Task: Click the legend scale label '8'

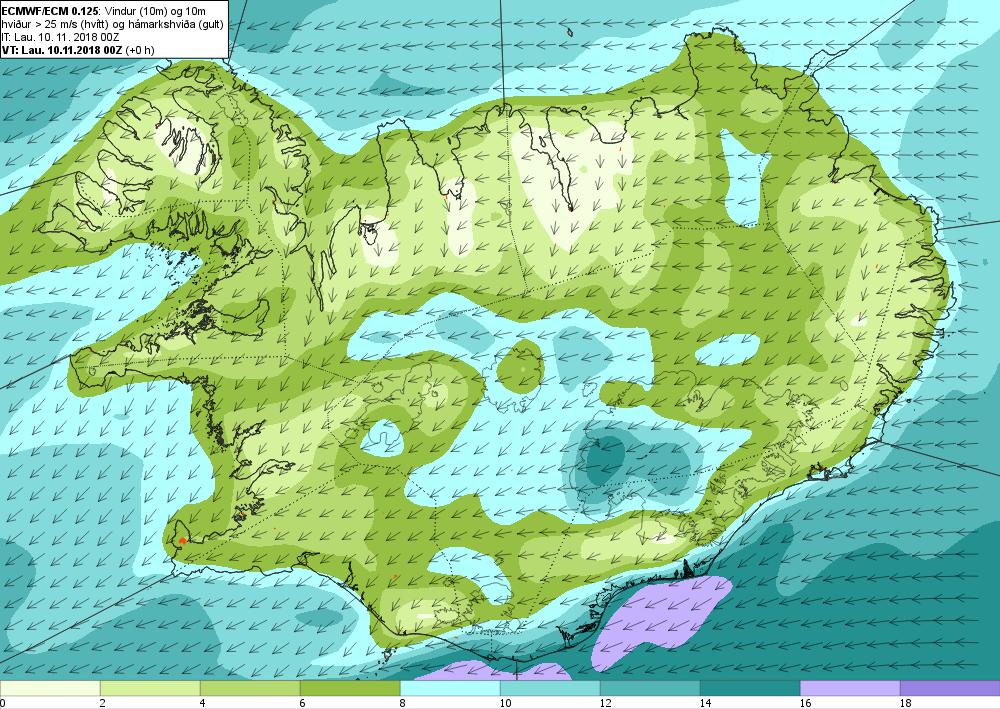Action: 403,703
